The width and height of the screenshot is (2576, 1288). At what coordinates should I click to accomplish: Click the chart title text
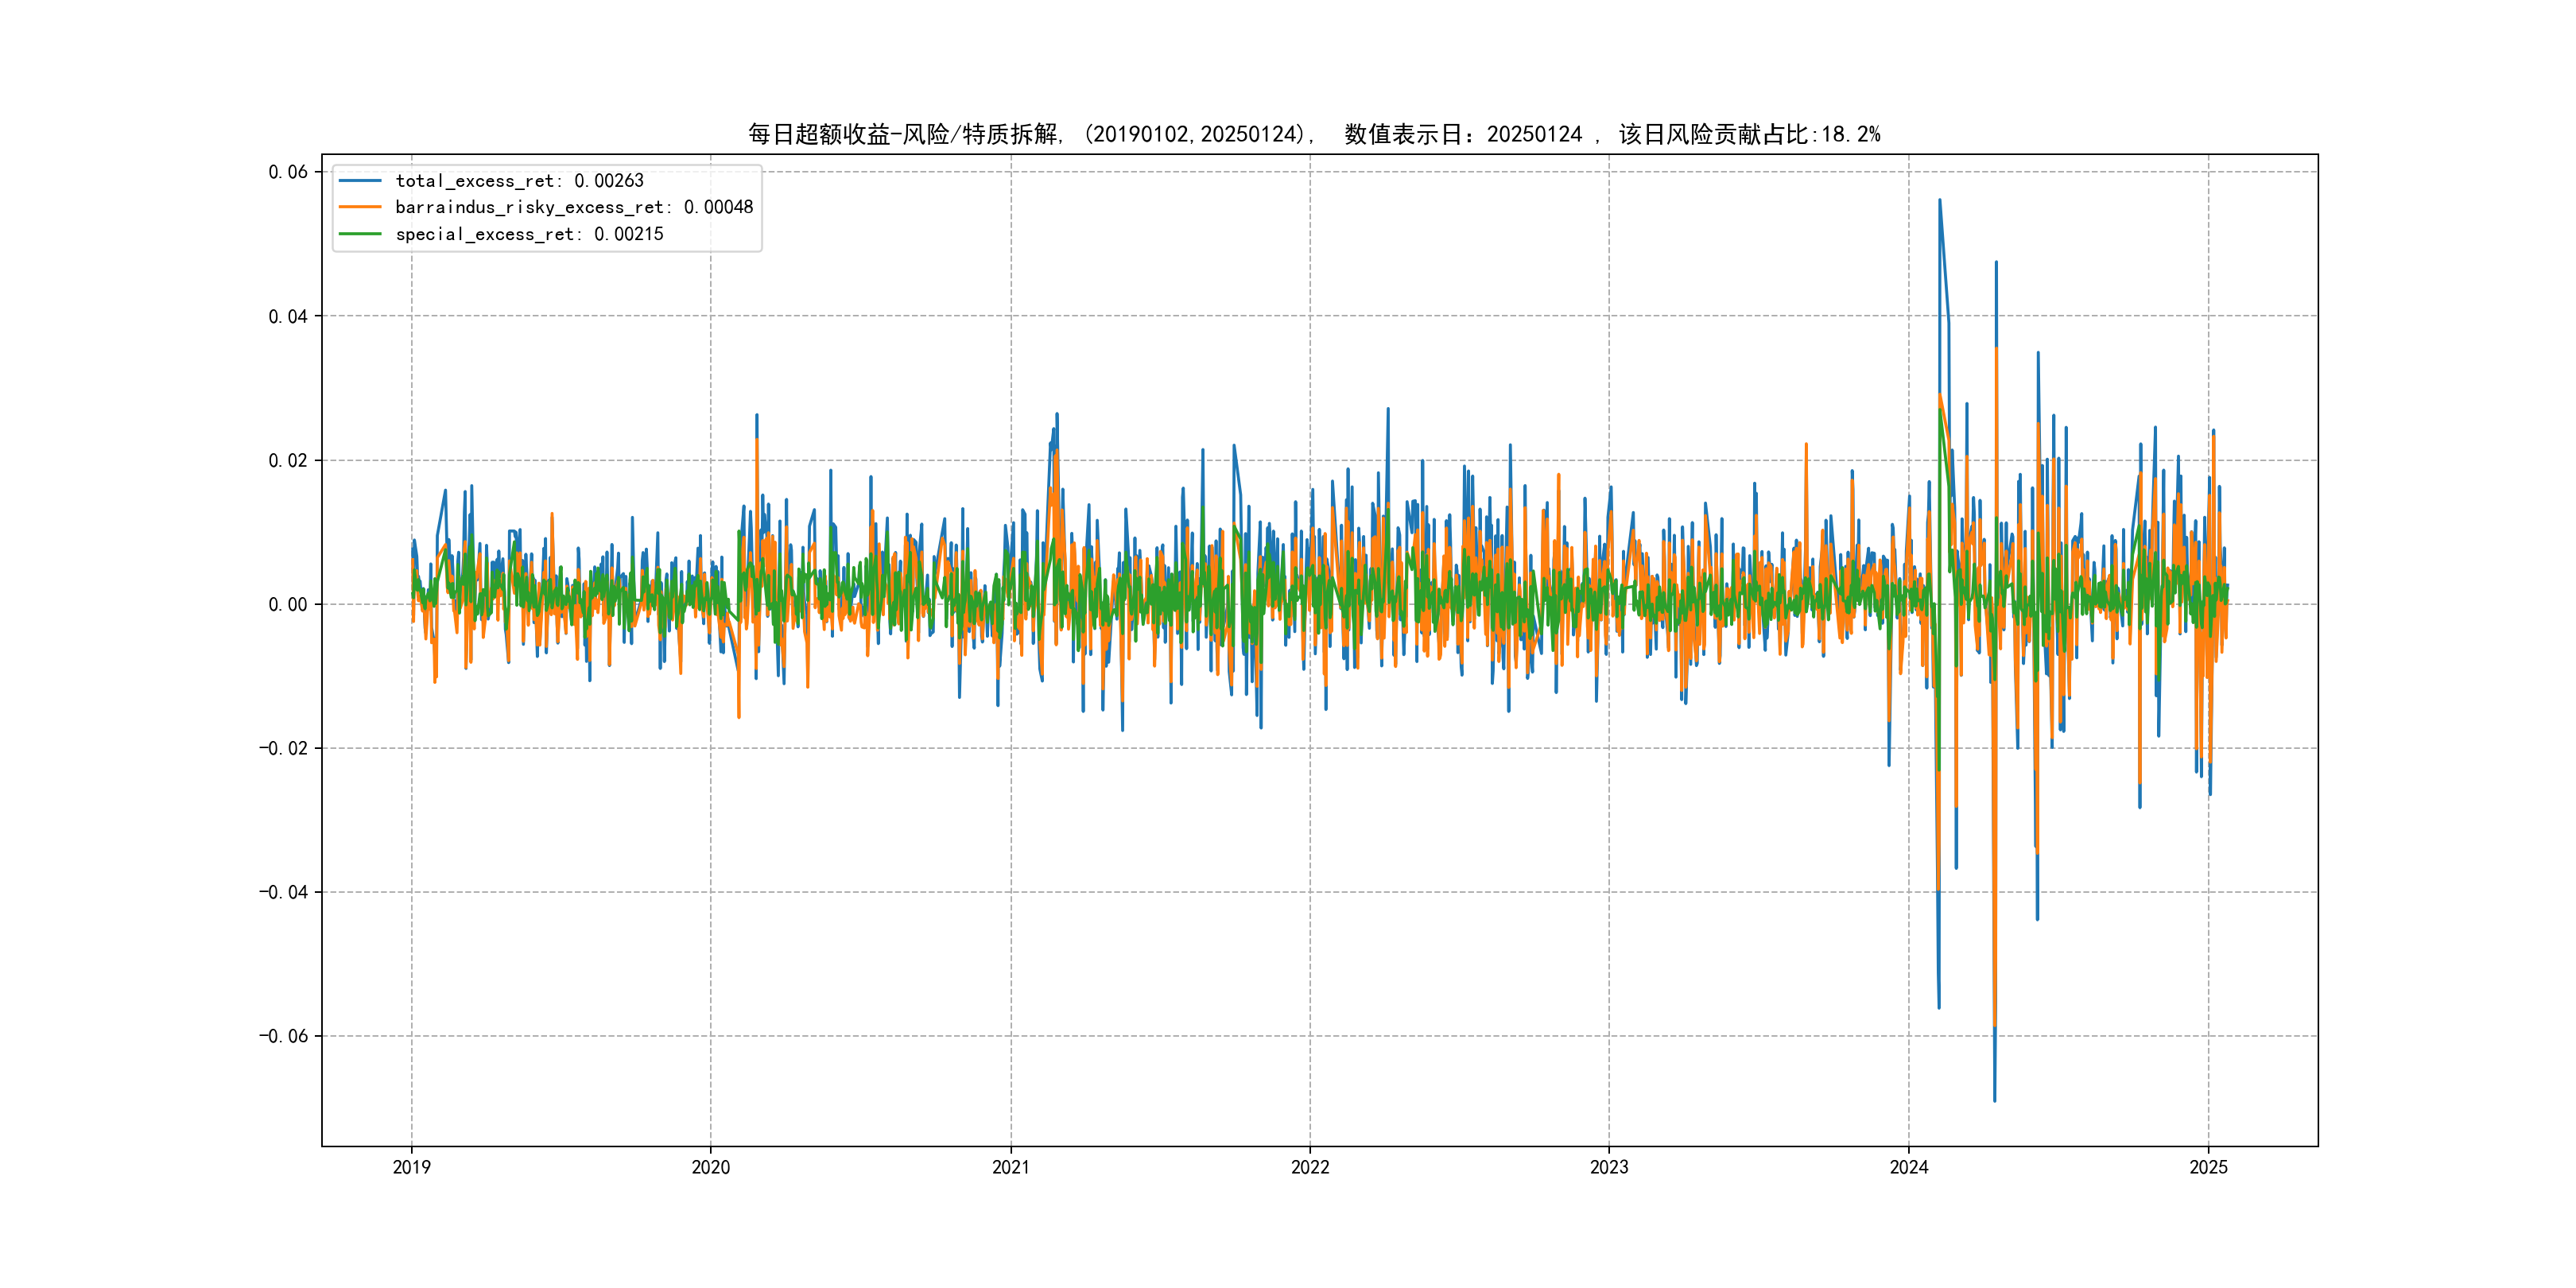1314,134
